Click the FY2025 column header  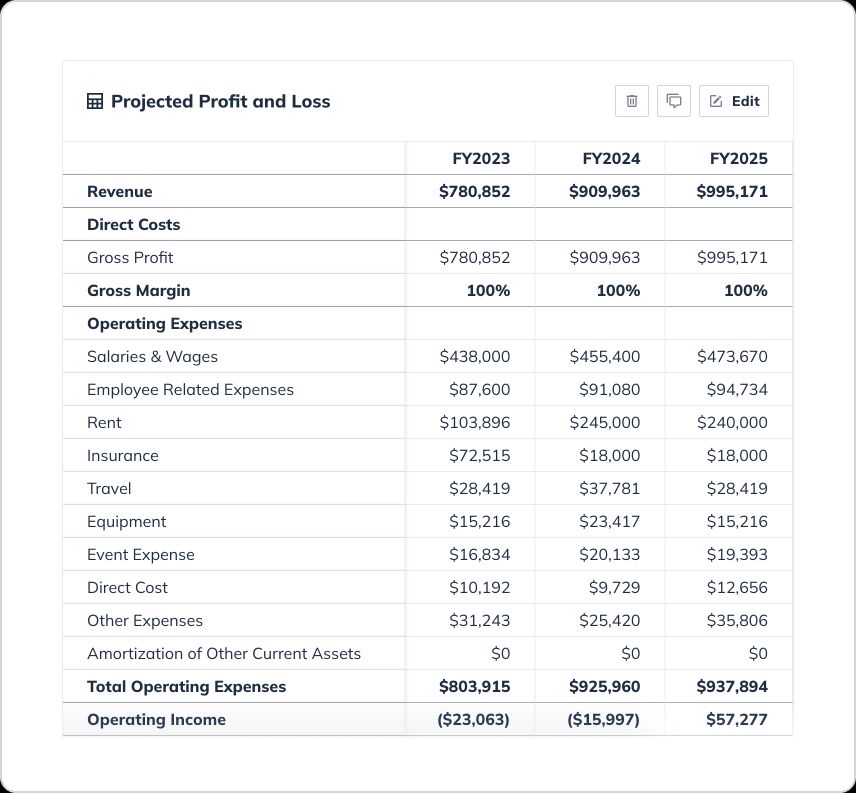(x=739, y=158)
